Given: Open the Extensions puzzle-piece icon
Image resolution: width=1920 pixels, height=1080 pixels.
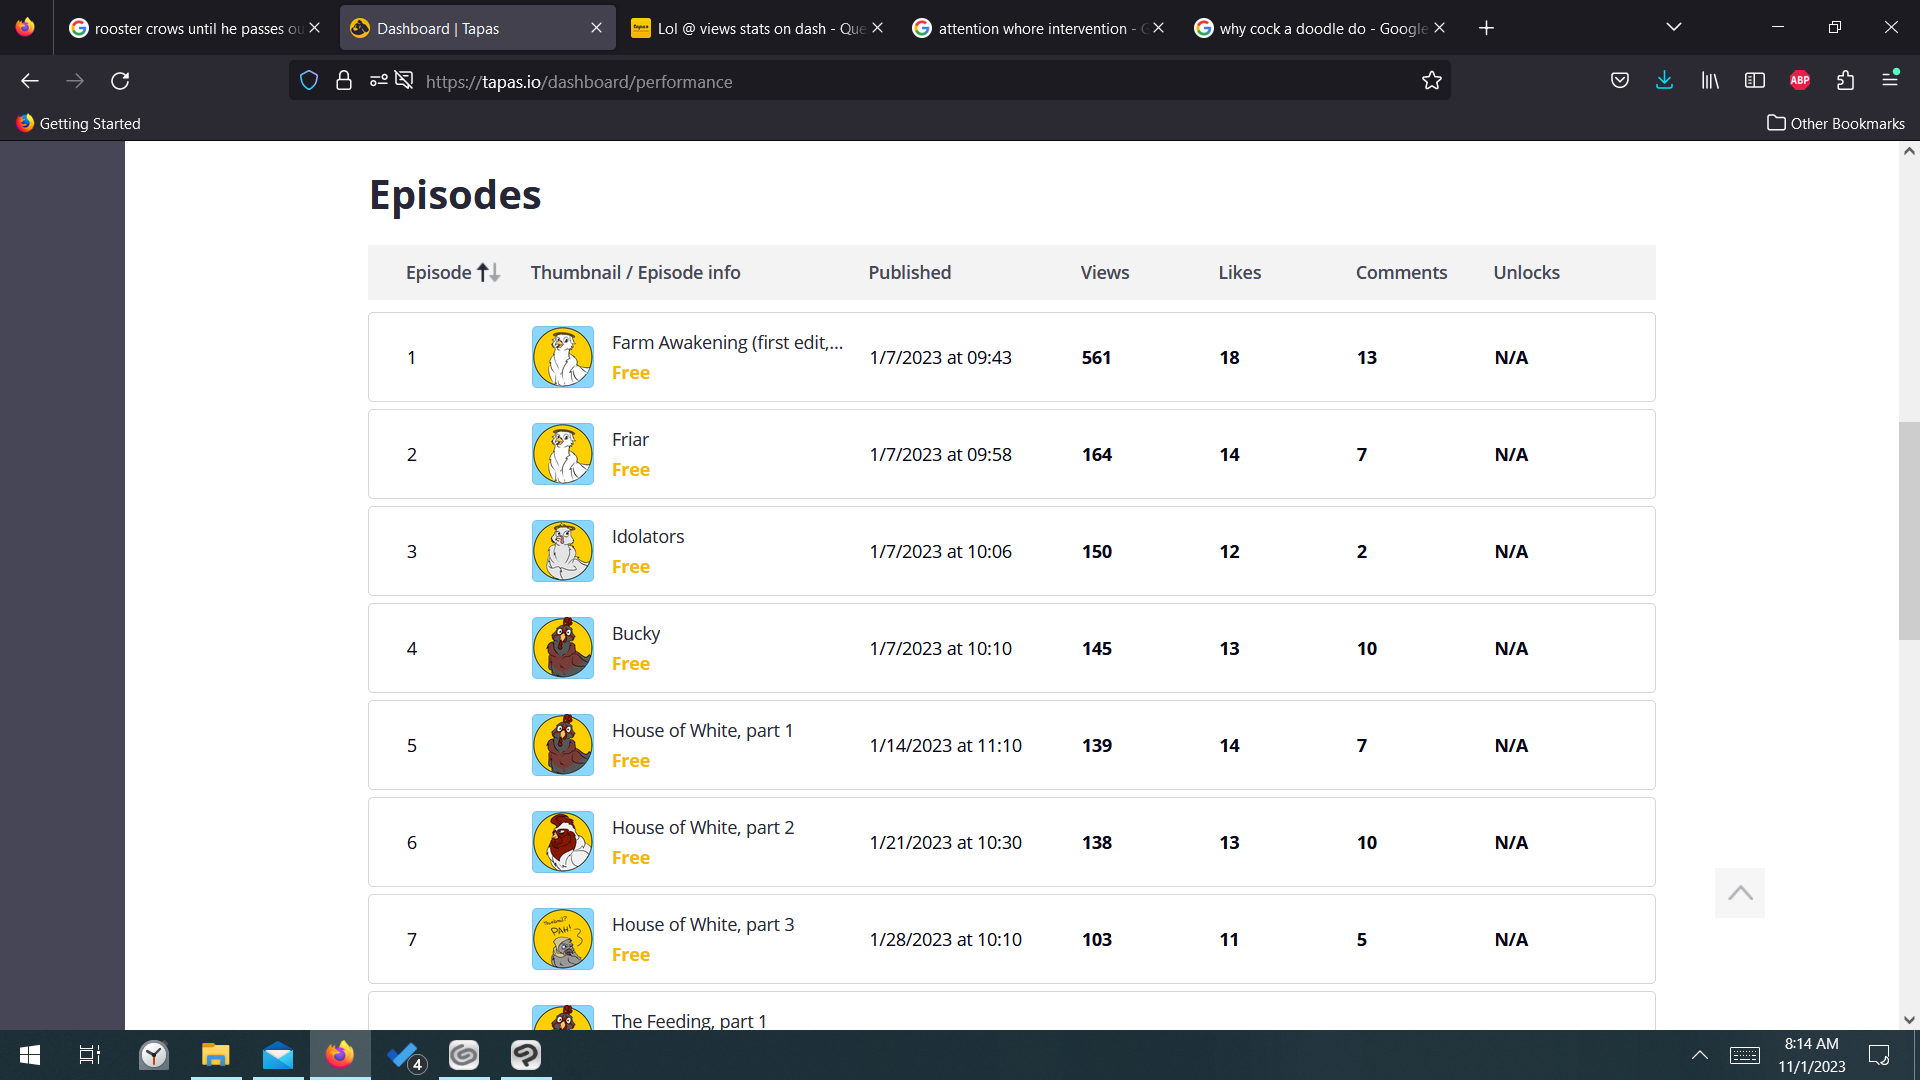Looking at the screenshot, I should (1845, 81).
